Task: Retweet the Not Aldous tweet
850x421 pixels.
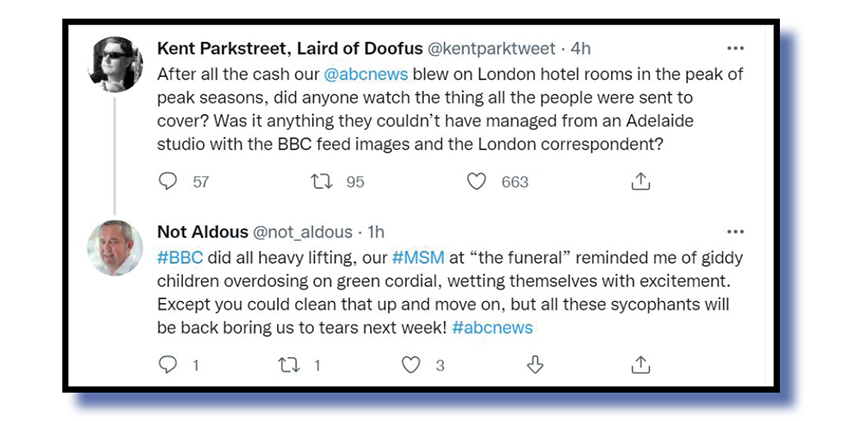Action: [289, 365]
